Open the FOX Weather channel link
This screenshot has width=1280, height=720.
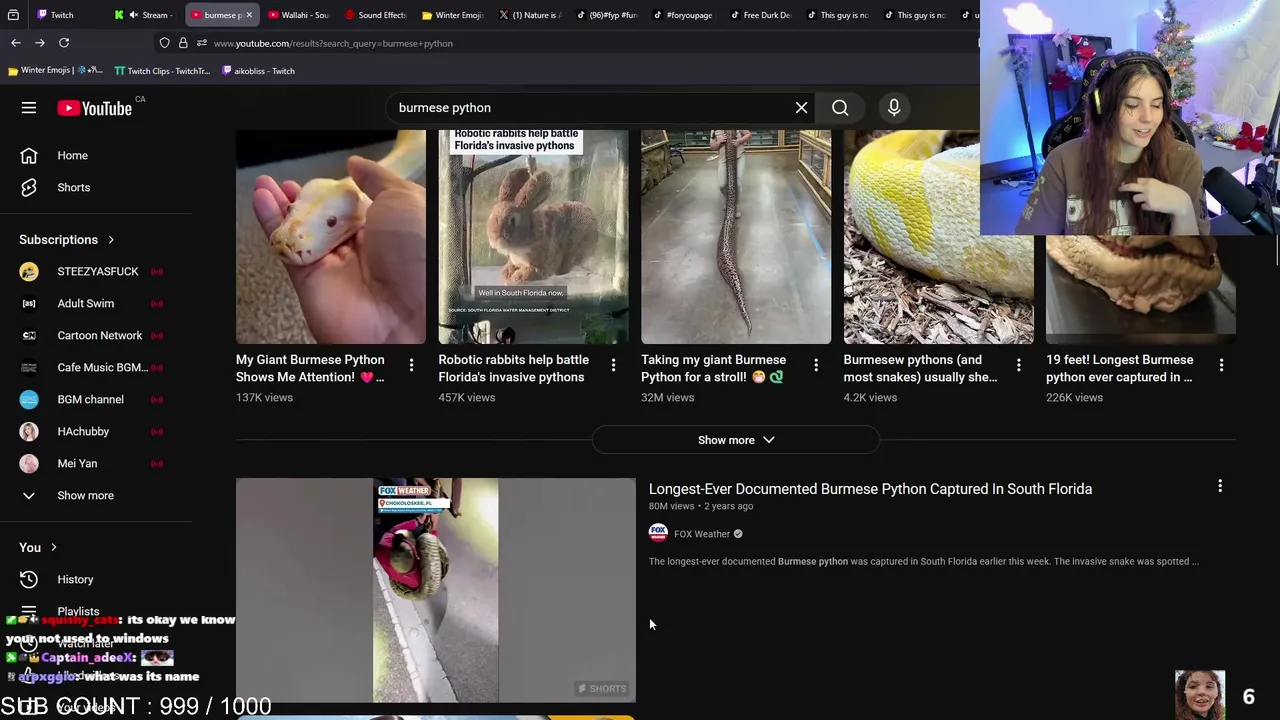click(702, 534)
